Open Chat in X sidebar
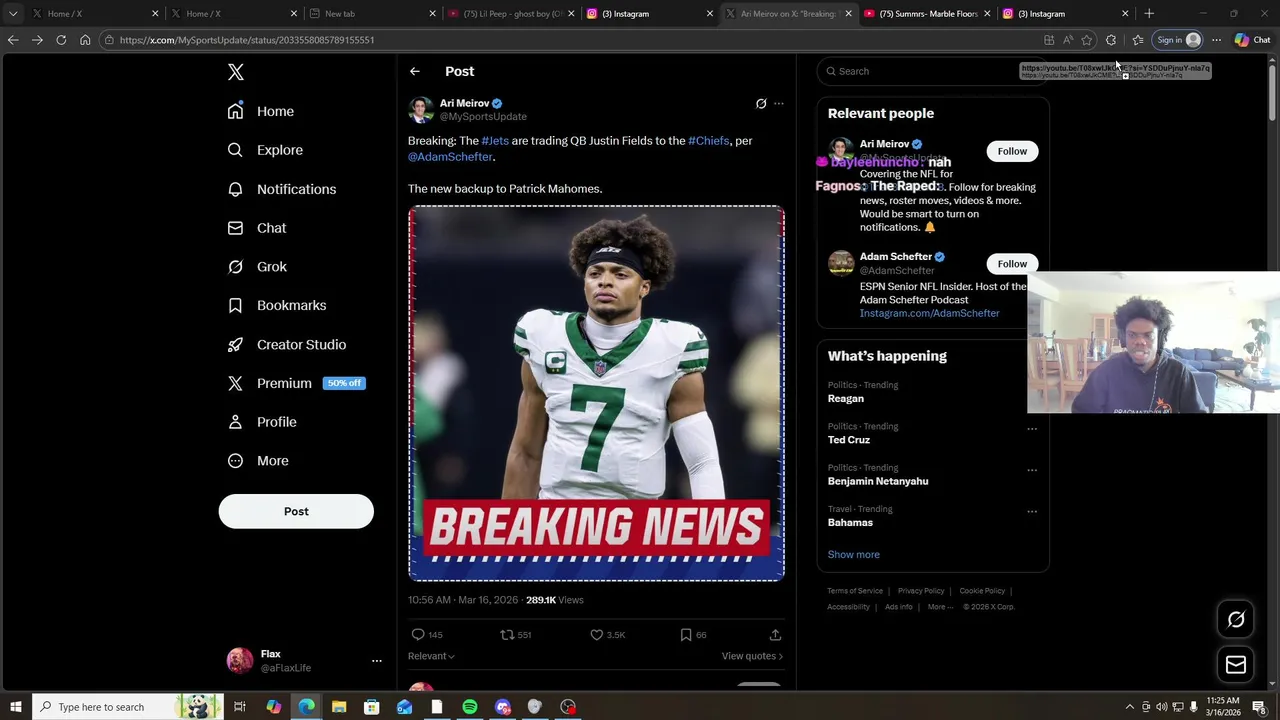This screenshot has width=1280, height=720. (256, 228)
